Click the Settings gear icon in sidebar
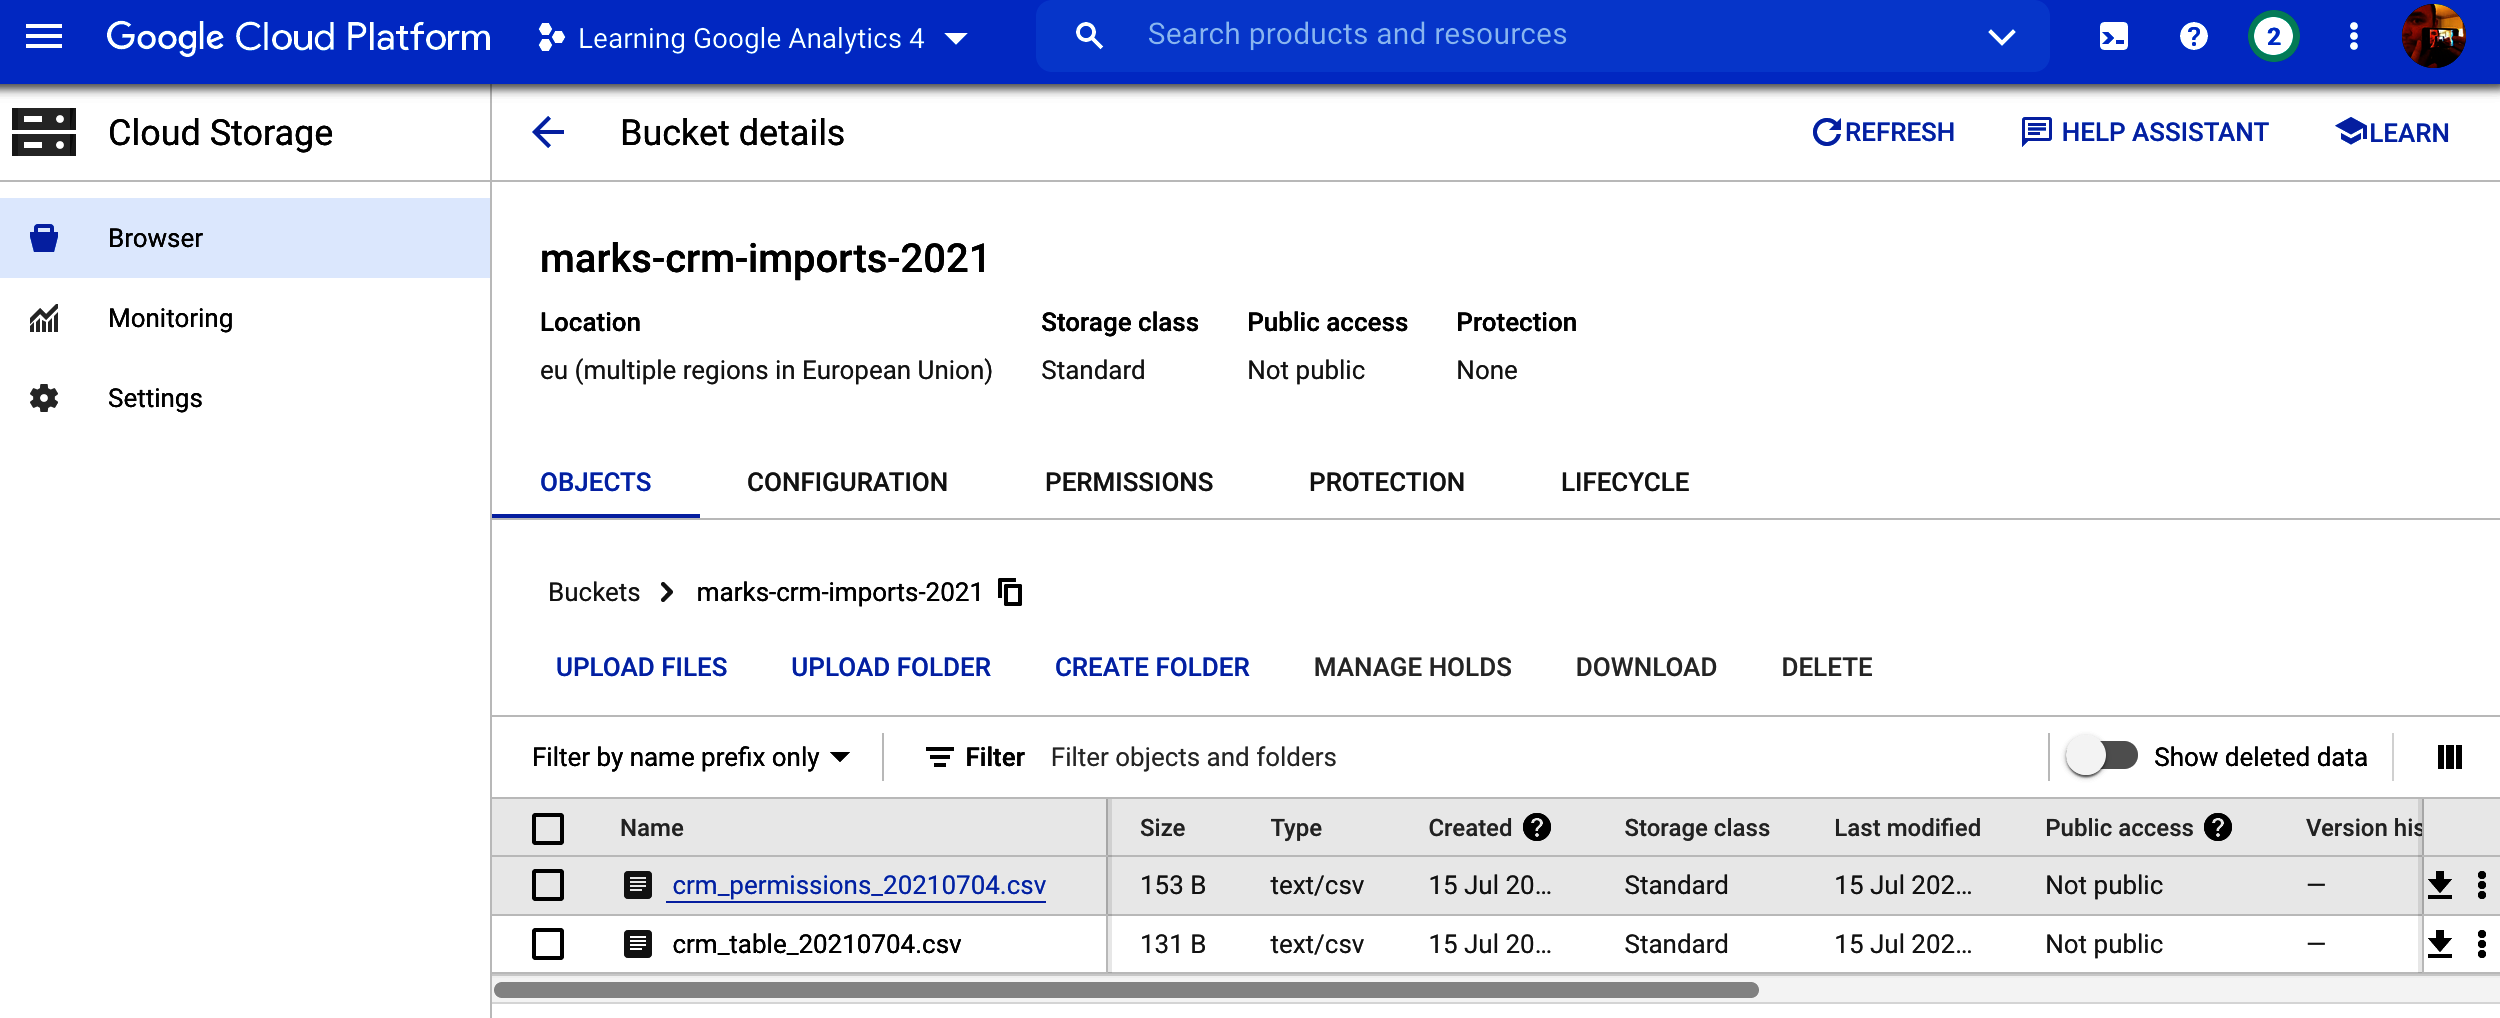Image resolution: width=2500 pixels, height=1018 pixels. [44, 398]
